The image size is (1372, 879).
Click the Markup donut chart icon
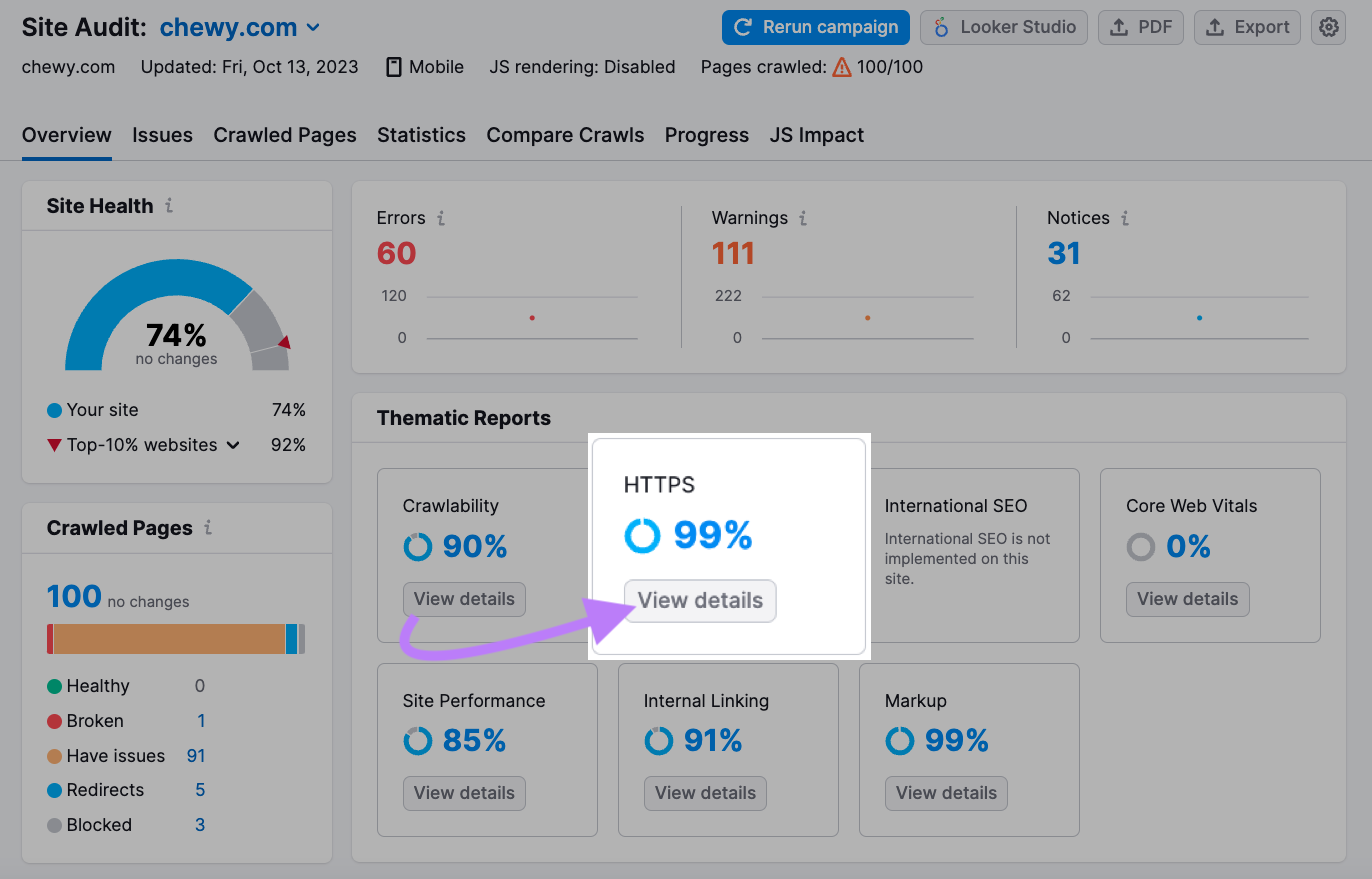(900, 741)
